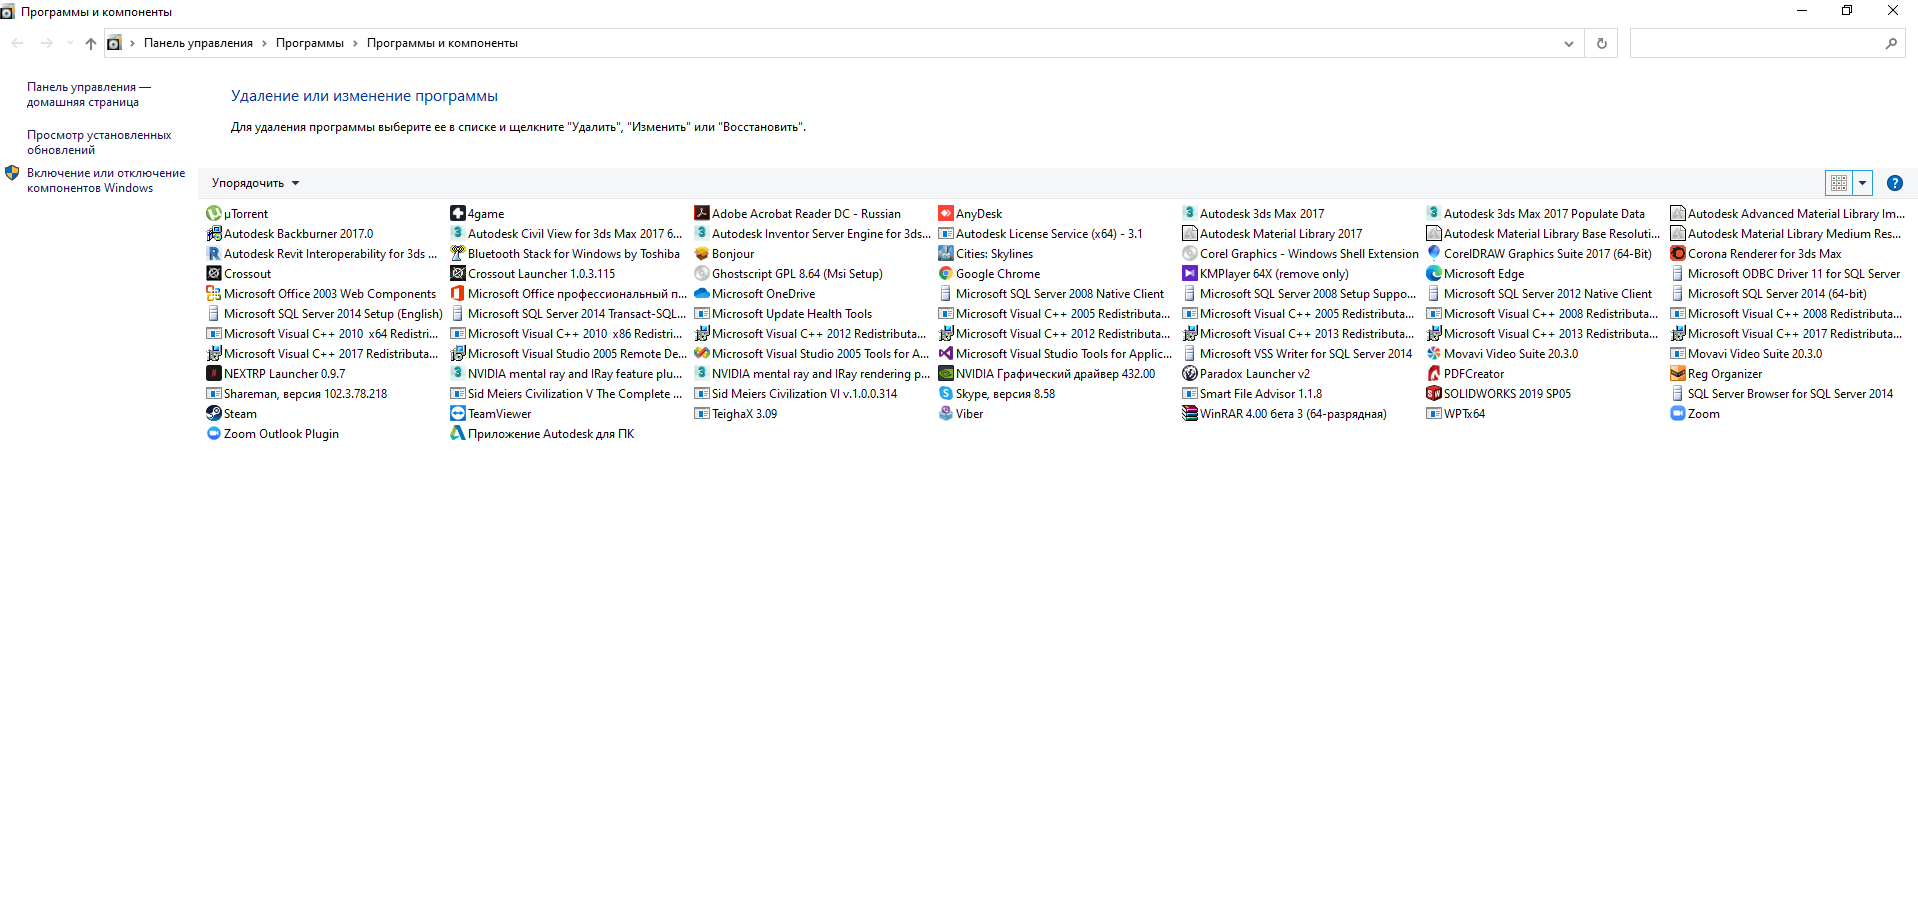Click the change view button
This screenshot has width=1918, height=897.
[x=1839, y=183]
